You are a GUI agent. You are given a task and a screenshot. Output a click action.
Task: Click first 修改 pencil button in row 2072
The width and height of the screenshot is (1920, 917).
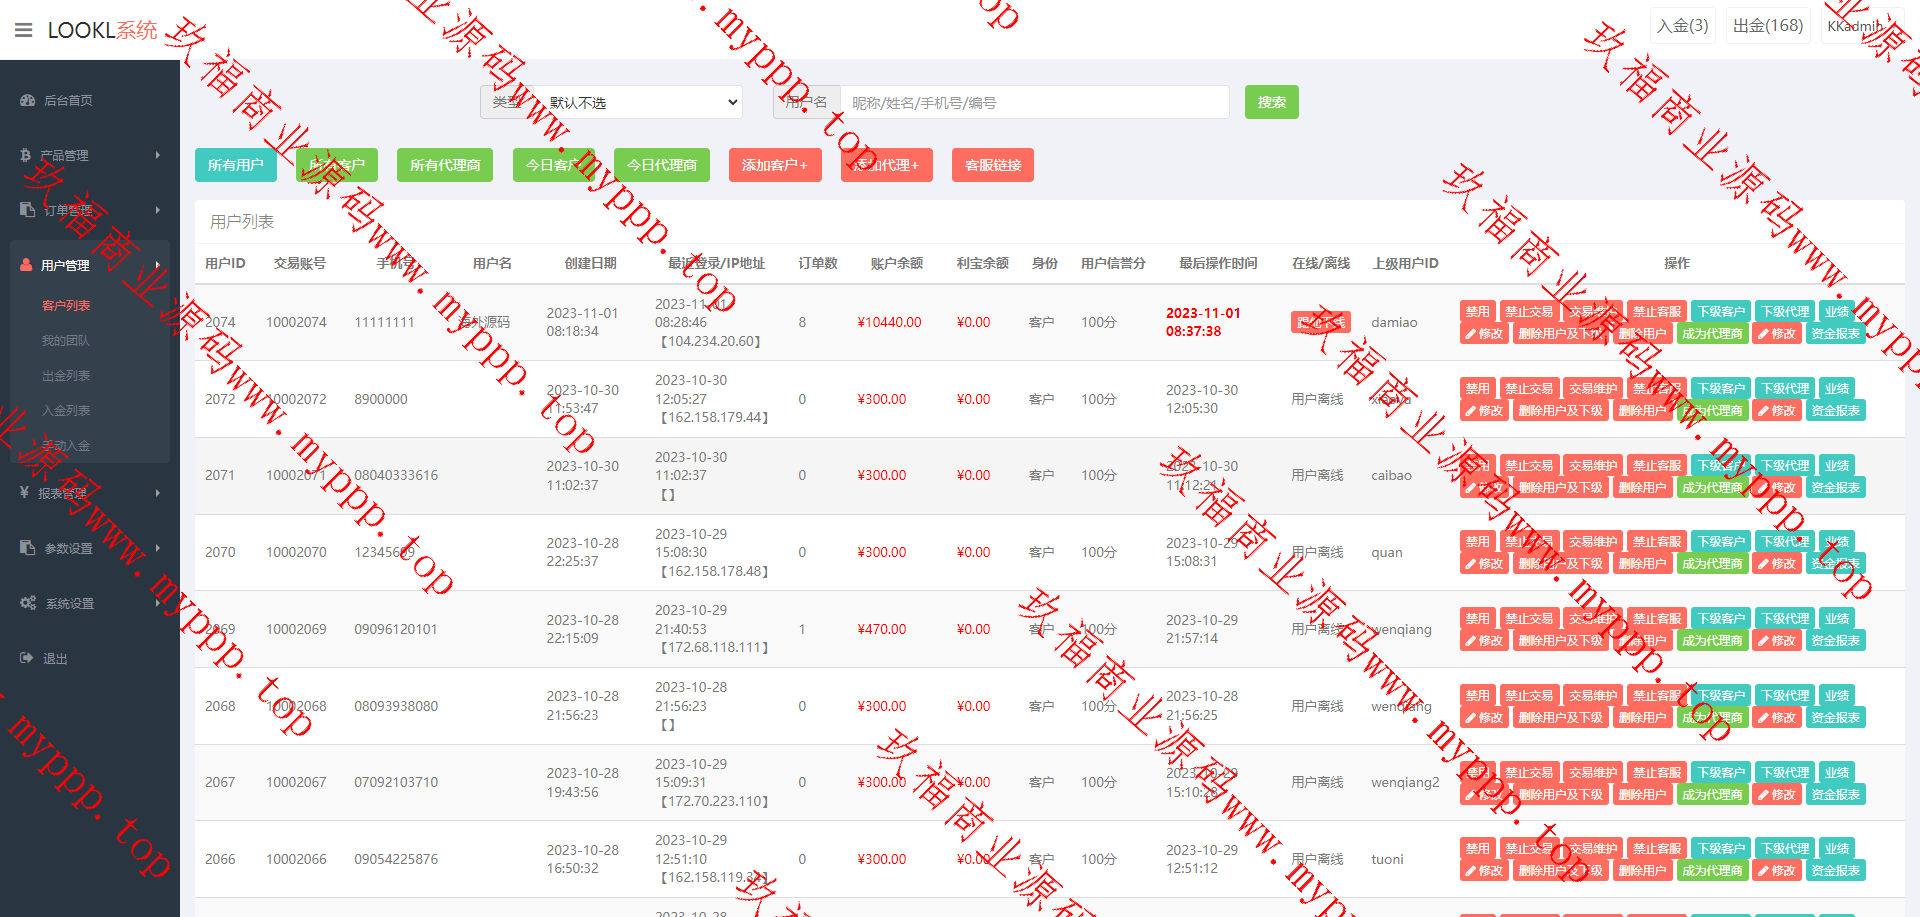[1484, 411]
